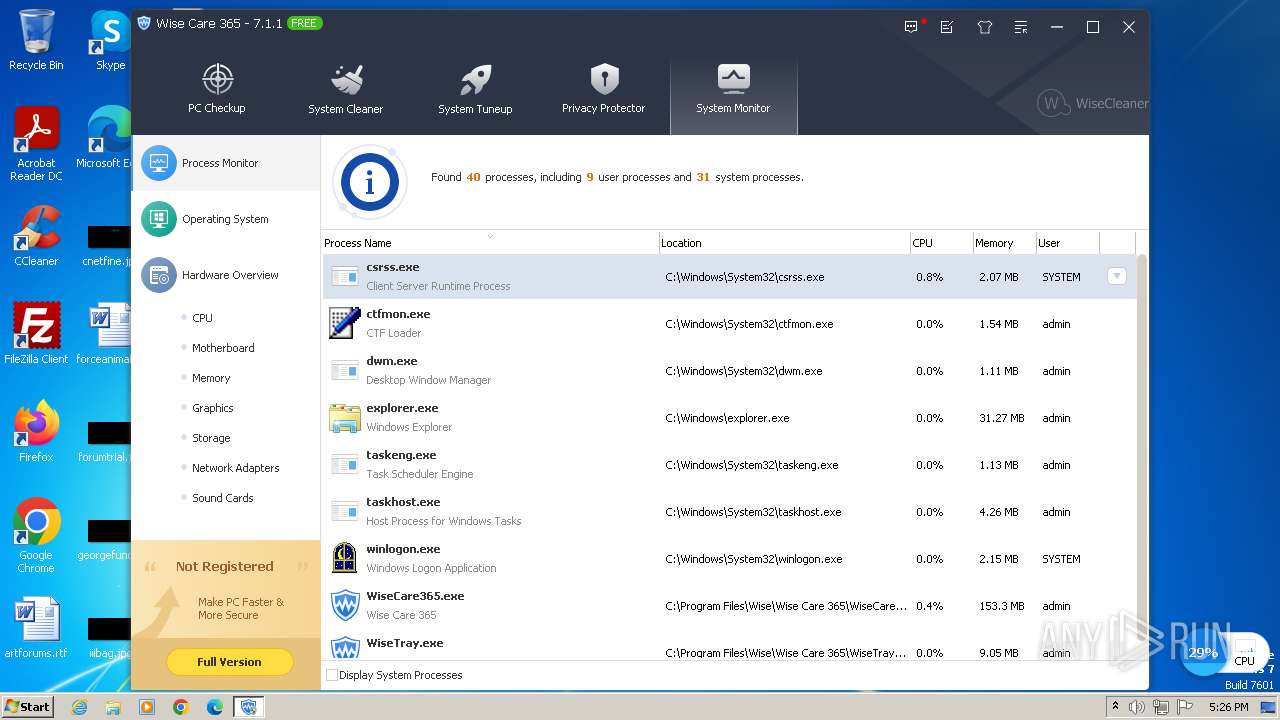Open artforums.rtf desktop file

tap(36, 628)
